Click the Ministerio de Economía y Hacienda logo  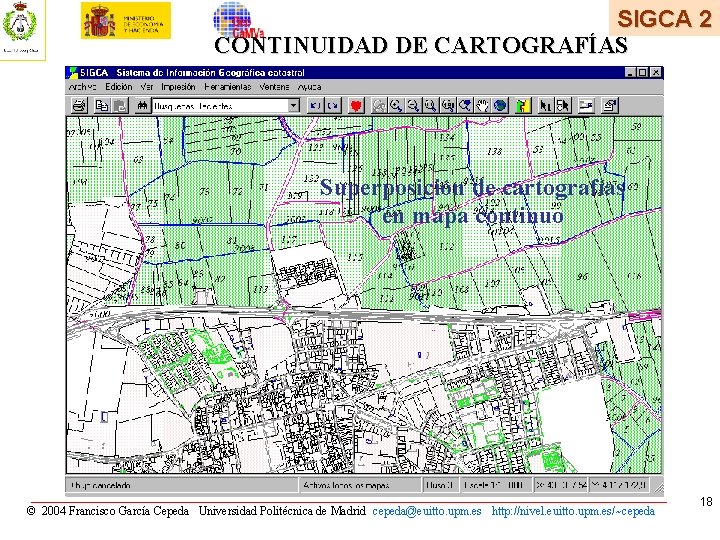pos(126,21)
